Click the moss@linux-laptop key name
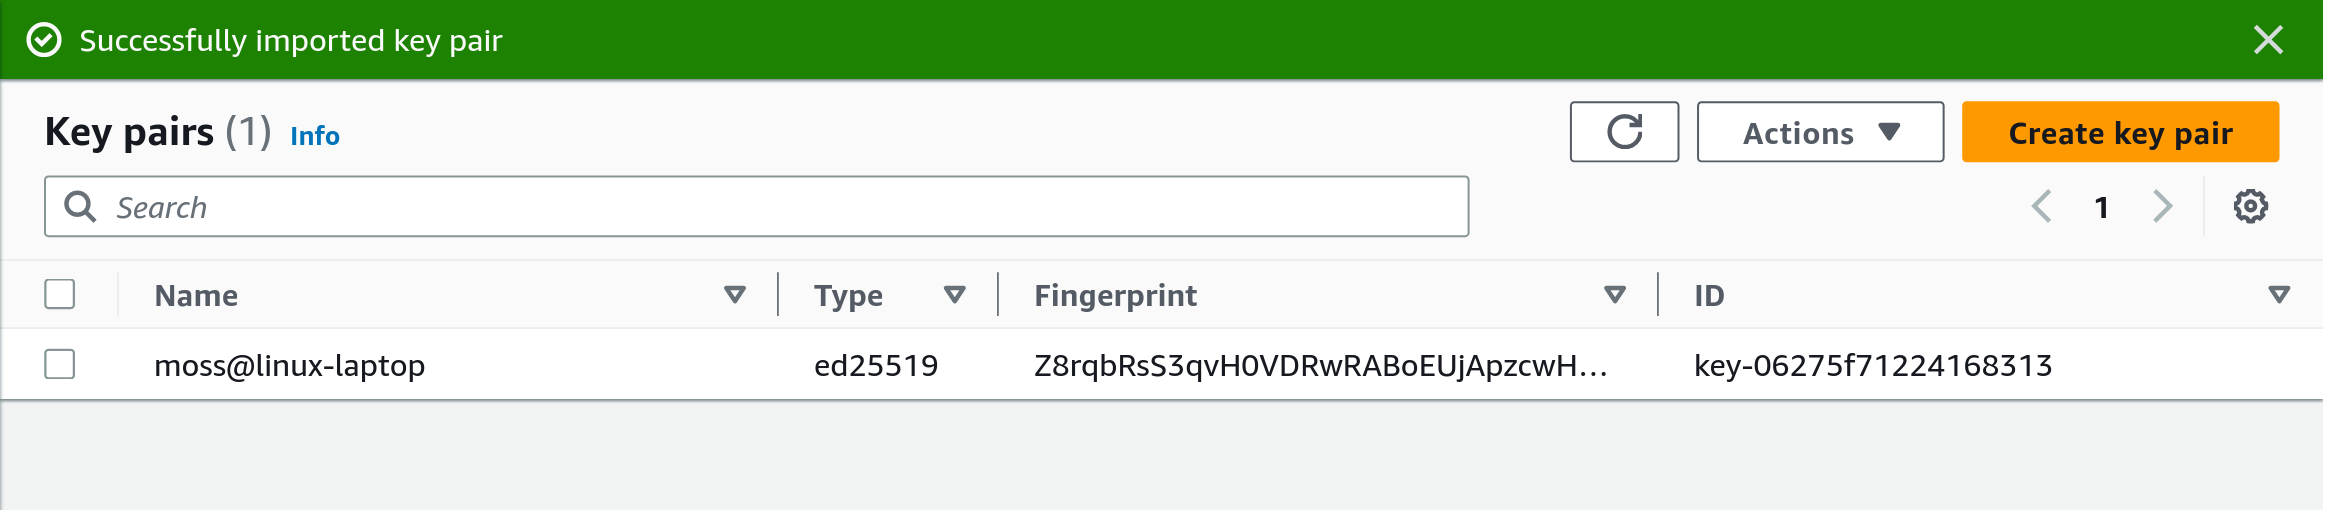 pos(290,366)
